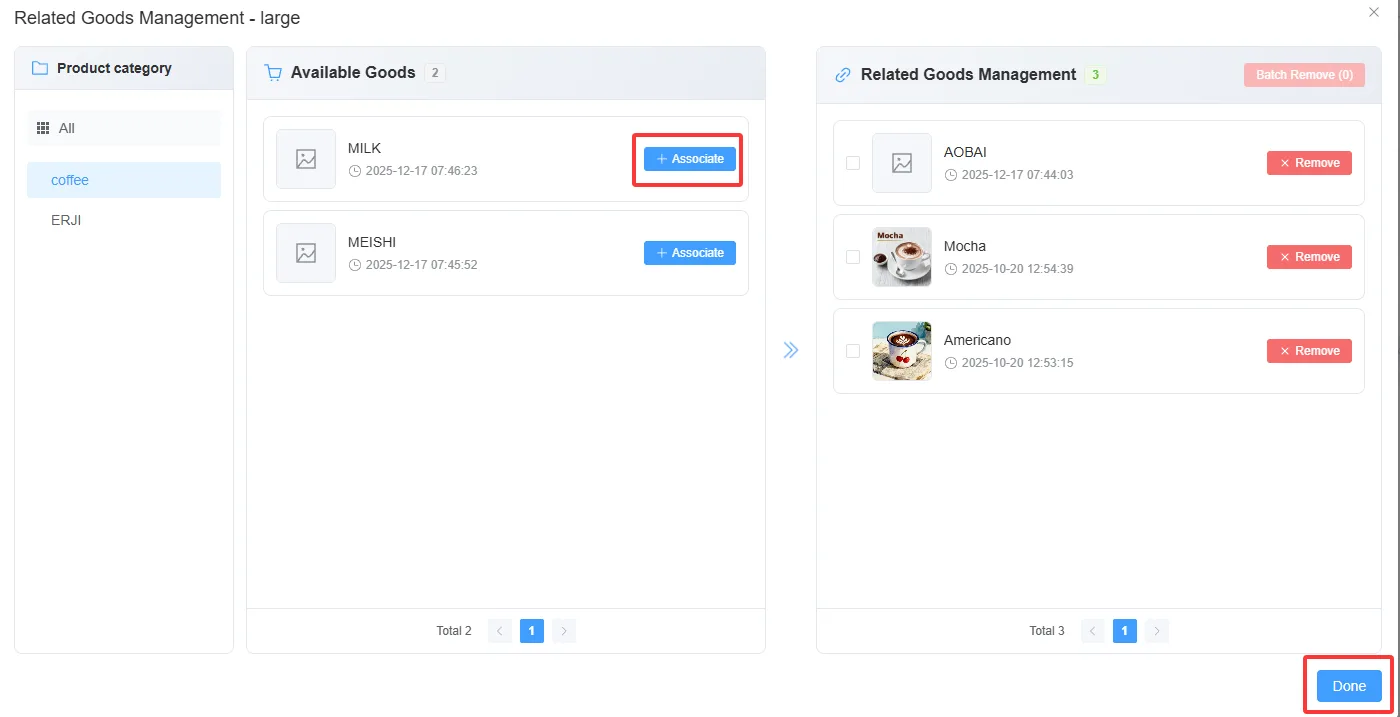The image size is (1400, 717).
Task: Click the MEISHI placeholder image
Action: pos(306,253)
